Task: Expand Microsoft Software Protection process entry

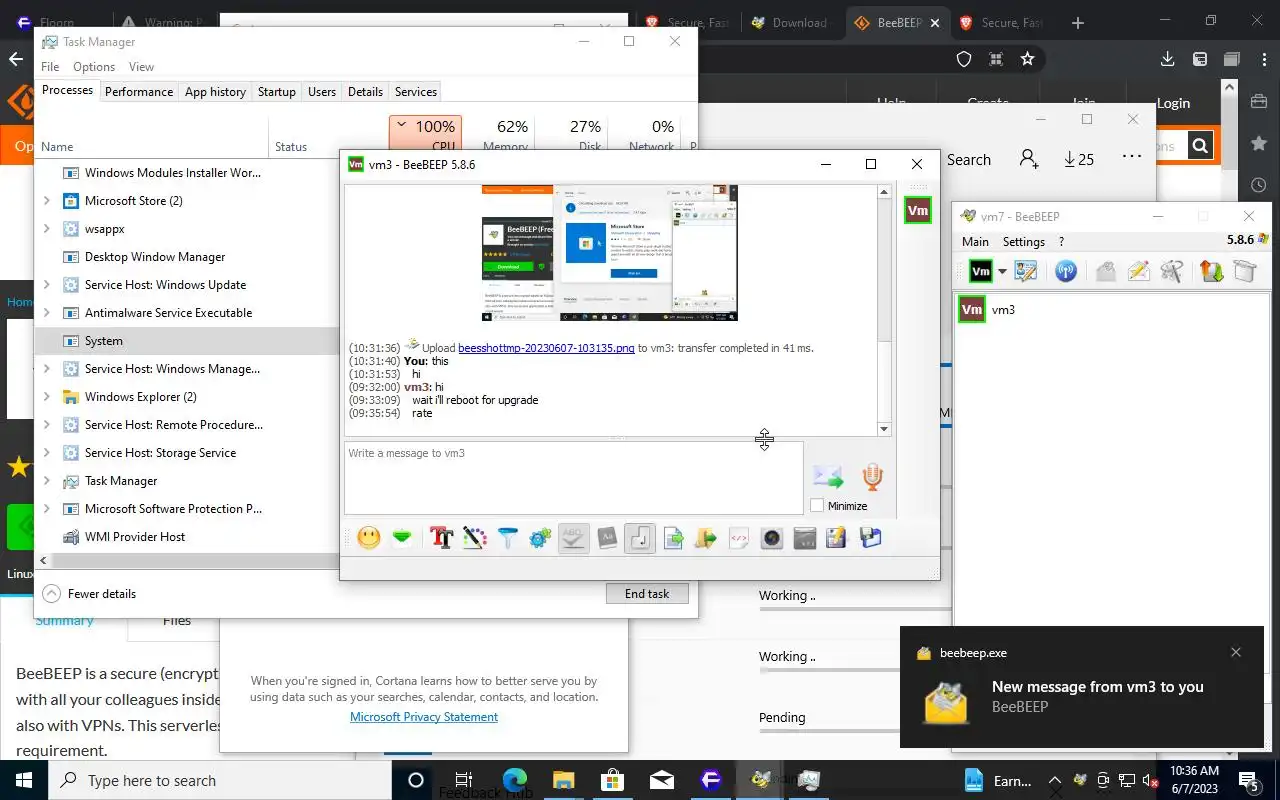Action: point(46,509)
